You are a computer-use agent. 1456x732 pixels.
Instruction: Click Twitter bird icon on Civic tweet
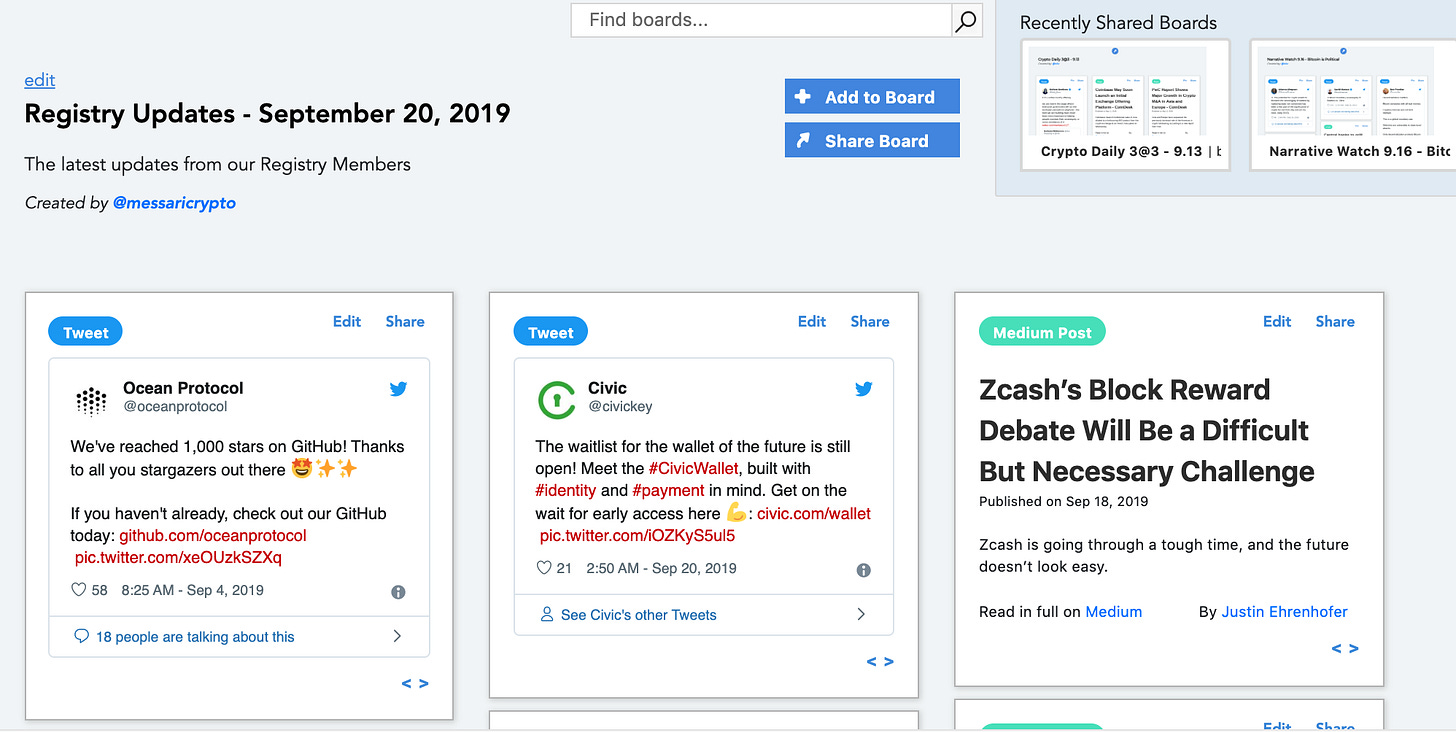pos(863,389)
